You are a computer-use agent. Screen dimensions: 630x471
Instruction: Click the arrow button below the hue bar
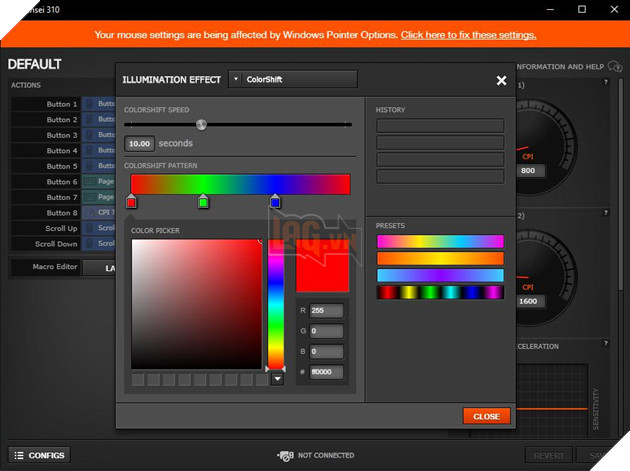point(277,380)
